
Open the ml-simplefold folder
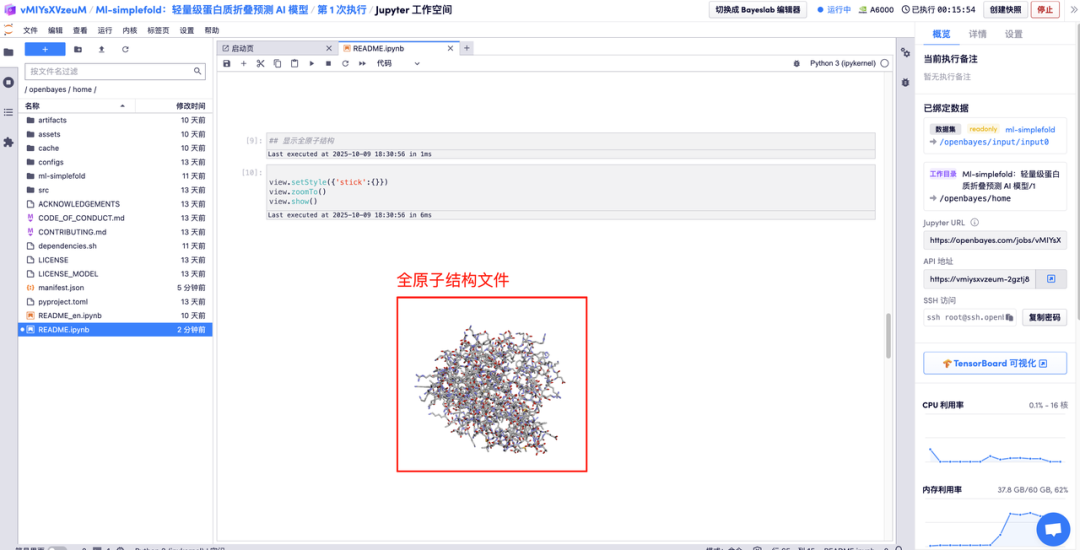pyautogui.click(x=61, y=176)
